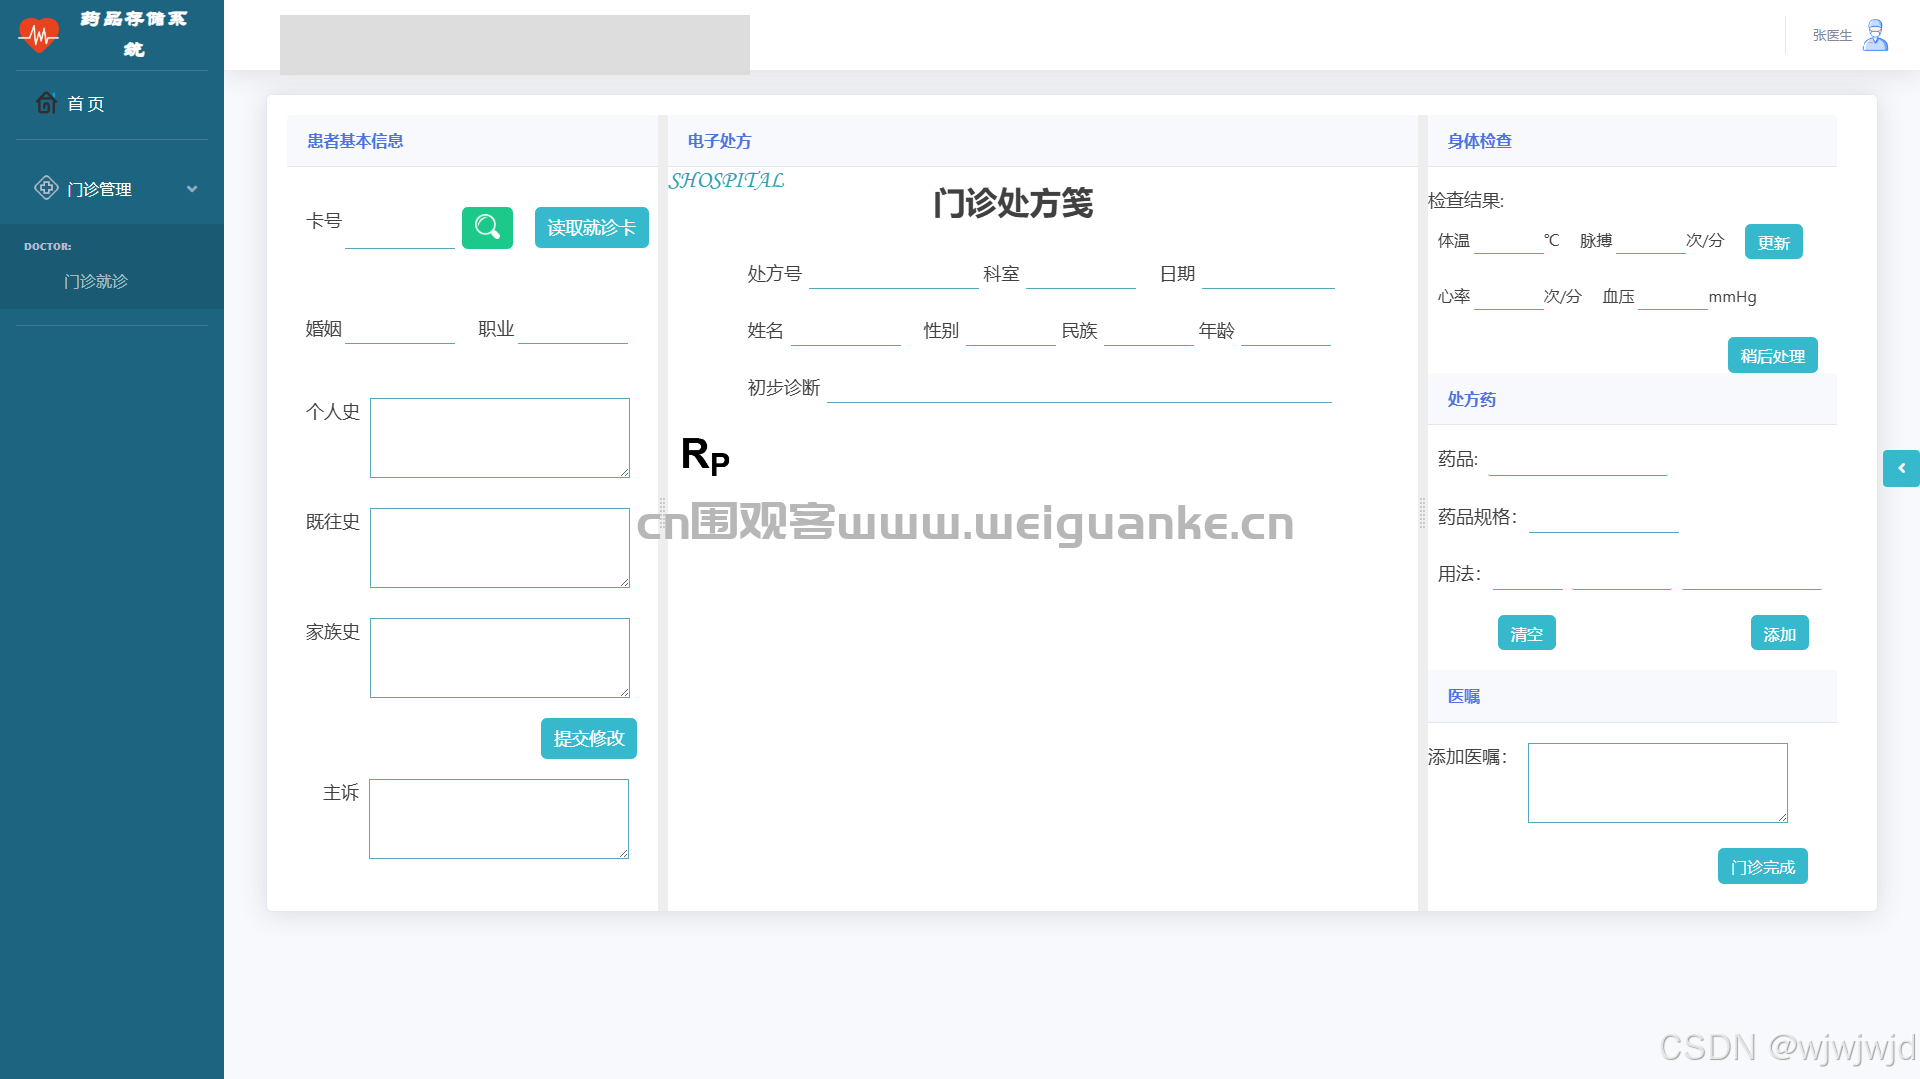Collapse the 门诊管理 menu chevron
The image size is (1920, 1079).
192,188
